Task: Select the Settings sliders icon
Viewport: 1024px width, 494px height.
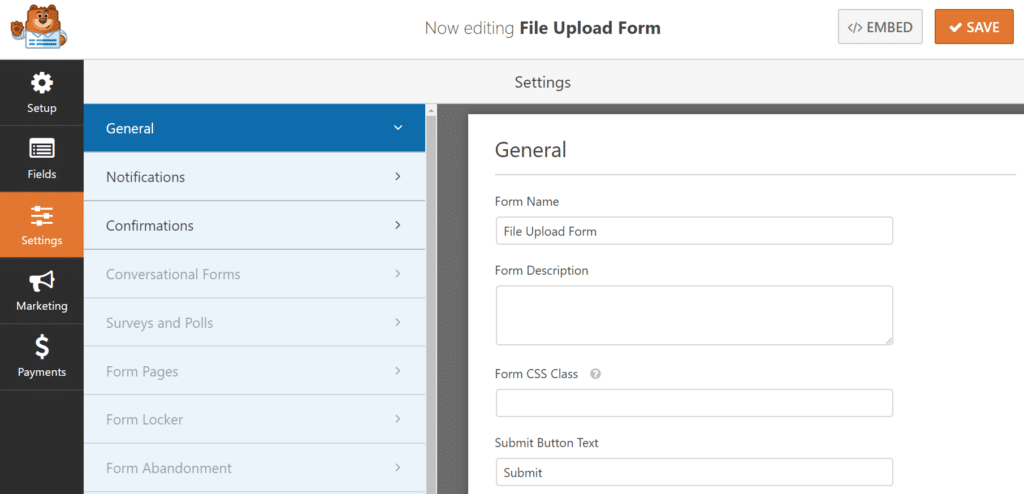Action: pyautogui.click(x=41, y=215)
